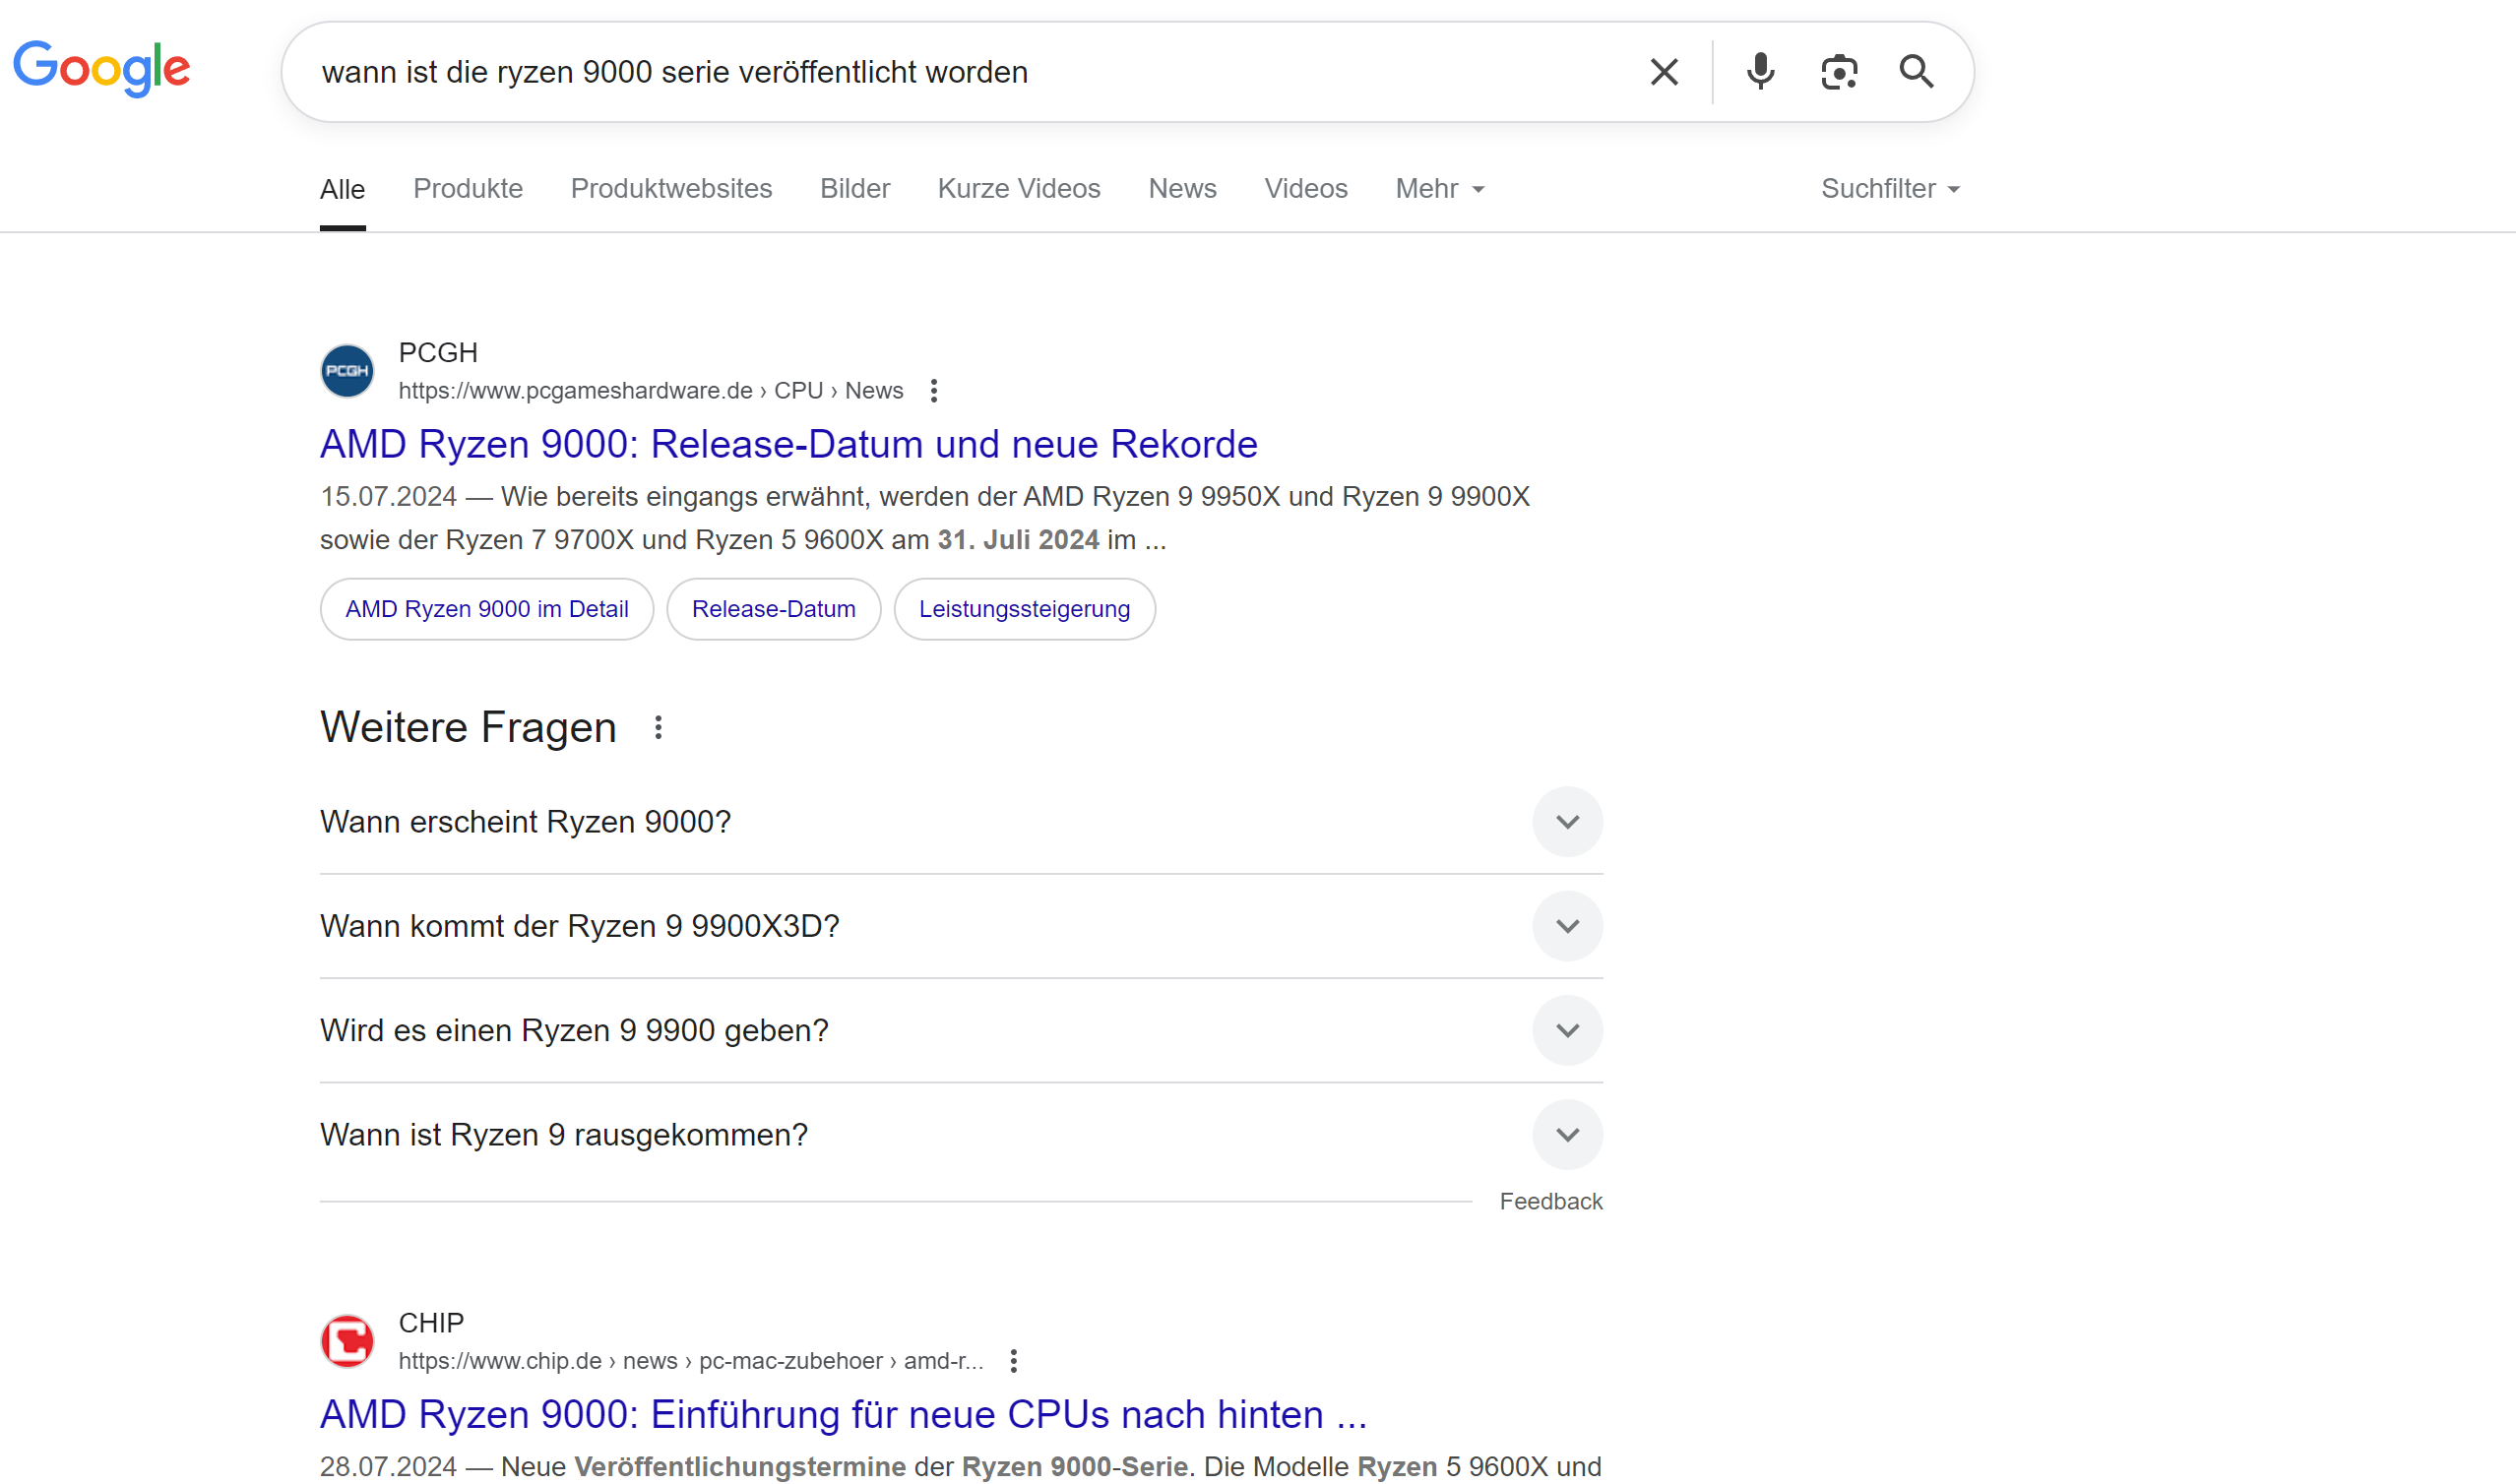Open options menu beside Weitere Fragen heading

(658, 728)
